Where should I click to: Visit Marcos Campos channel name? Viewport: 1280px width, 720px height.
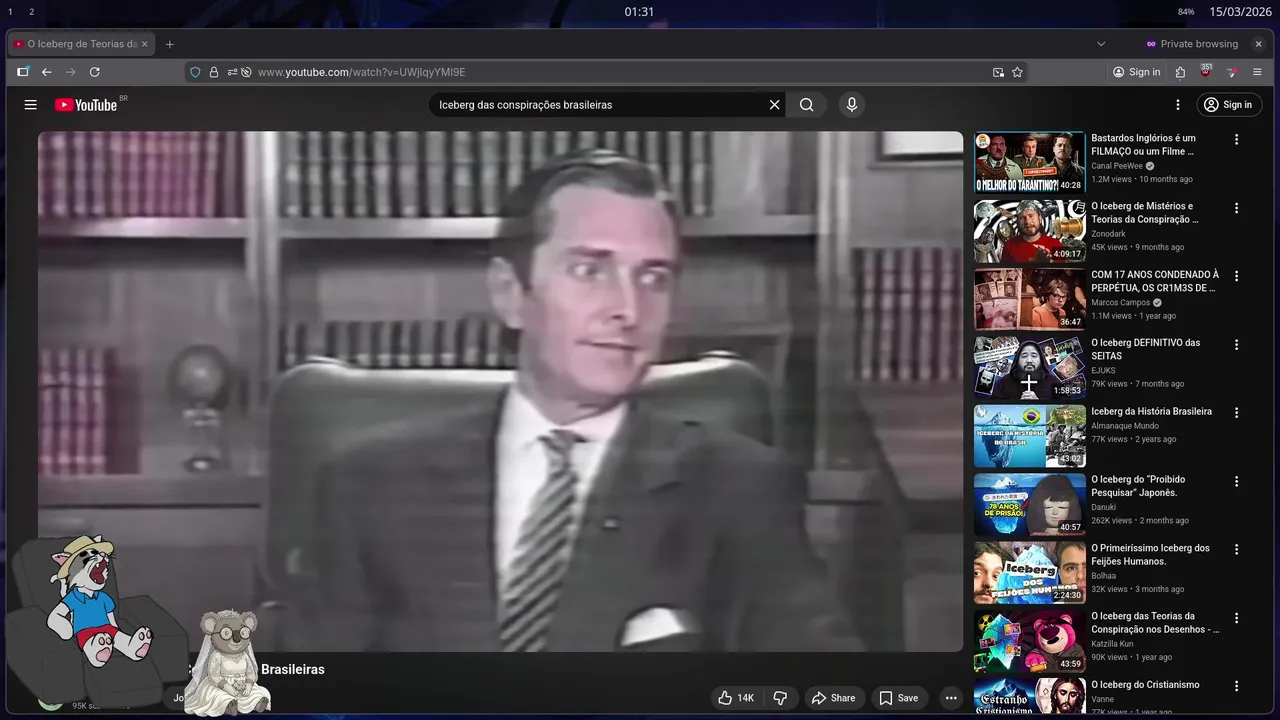pos(1120,302)
